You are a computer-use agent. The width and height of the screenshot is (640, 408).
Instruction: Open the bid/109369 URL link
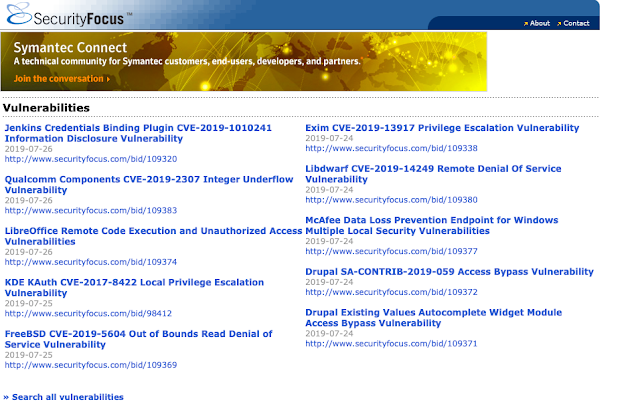91,365
